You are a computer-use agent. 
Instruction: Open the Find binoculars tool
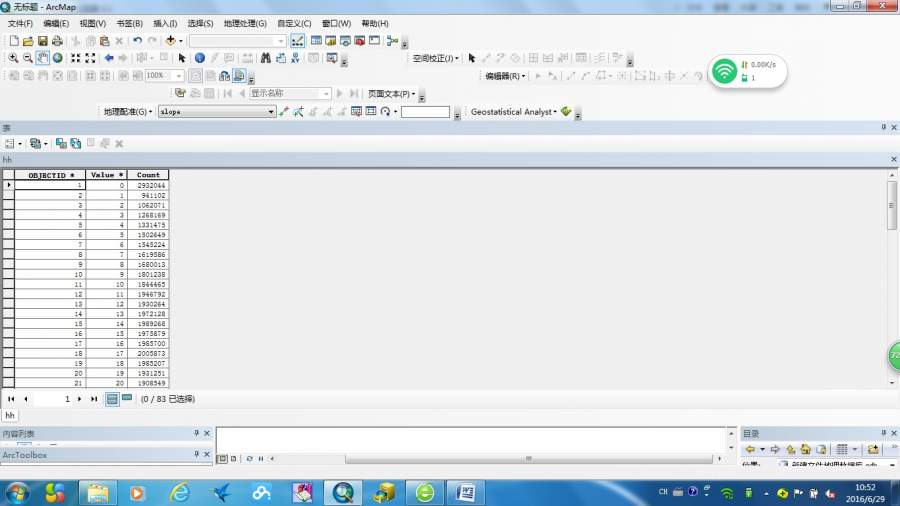click(265, 58)
